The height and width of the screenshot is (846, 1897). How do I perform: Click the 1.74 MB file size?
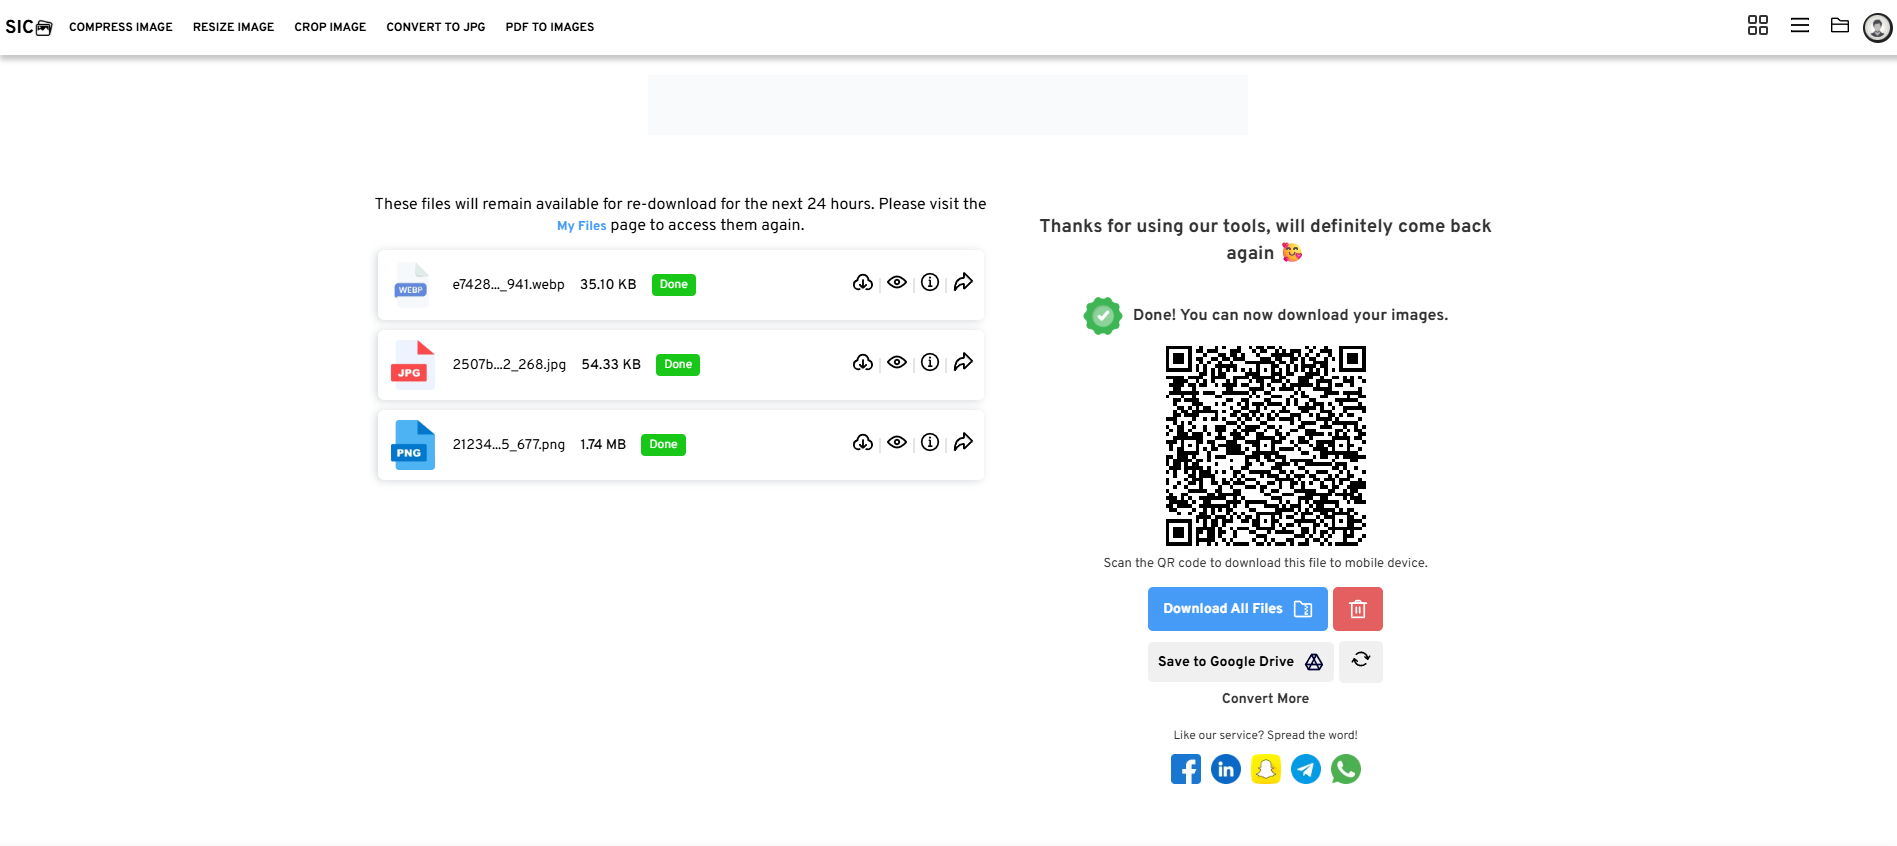[x=603, y=445]
